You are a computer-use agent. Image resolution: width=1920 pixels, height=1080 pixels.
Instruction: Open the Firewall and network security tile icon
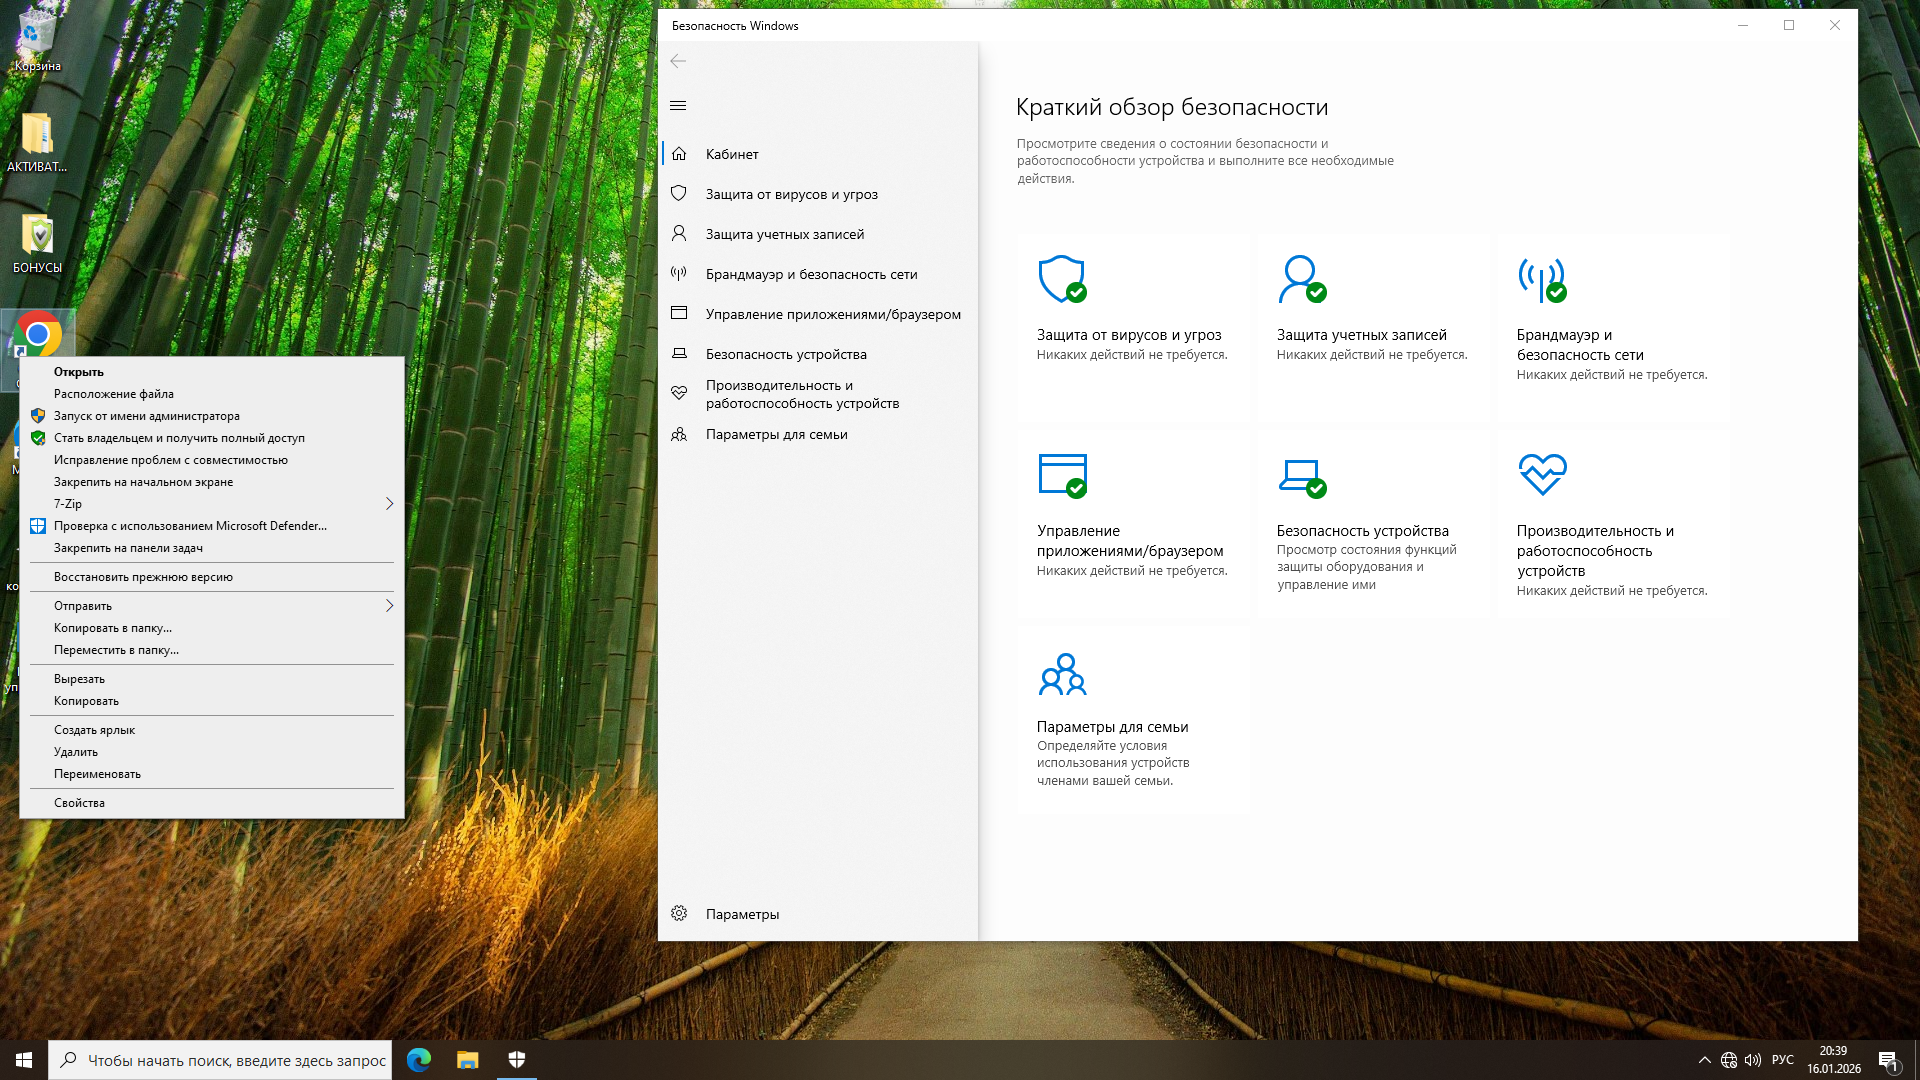pos(1541,279)
